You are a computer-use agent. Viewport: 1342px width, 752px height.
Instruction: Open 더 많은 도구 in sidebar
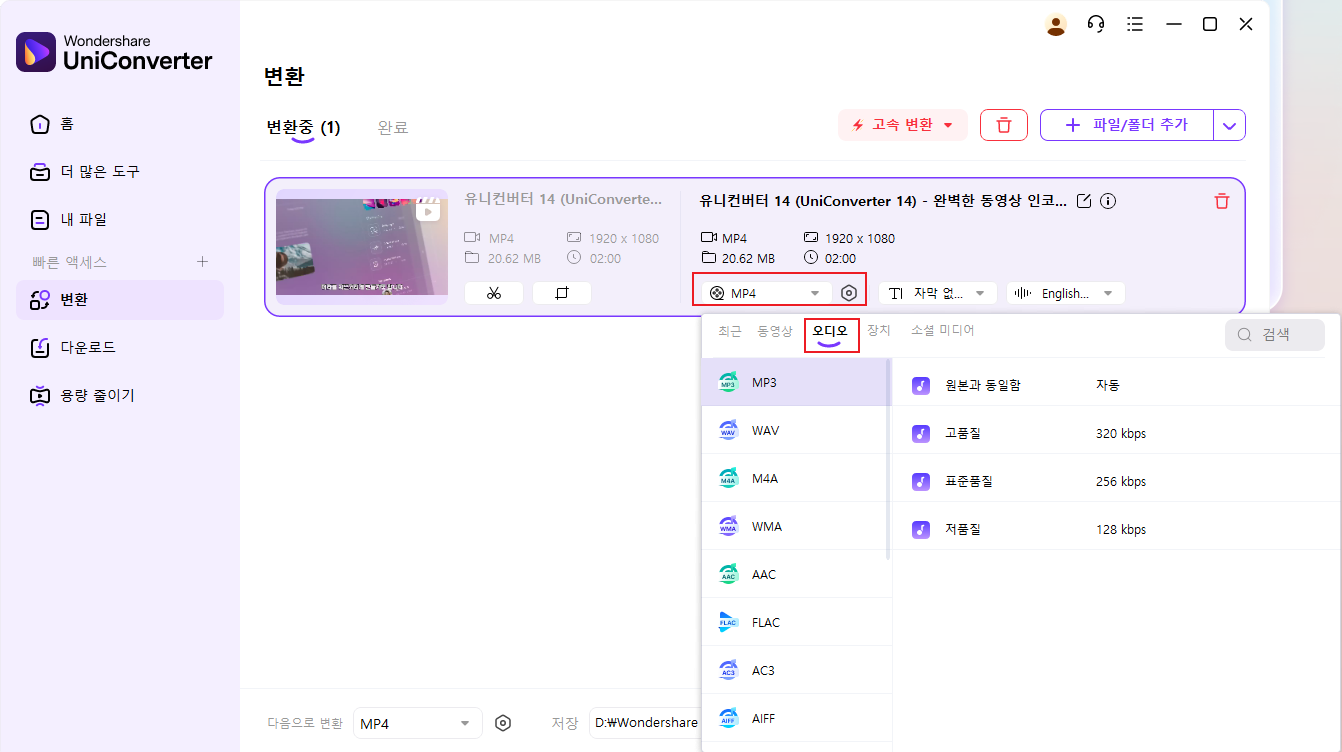pos(120,172)
